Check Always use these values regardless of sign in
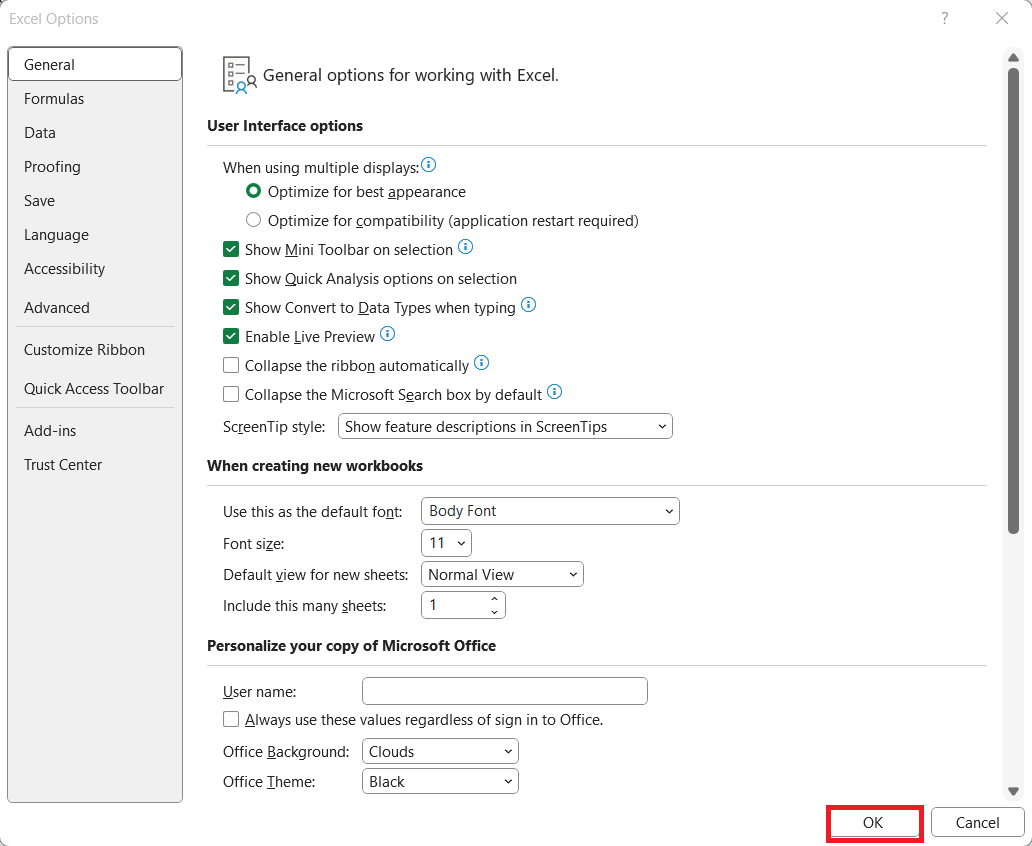Screen dimensions: 1032x846 [231, 720]
